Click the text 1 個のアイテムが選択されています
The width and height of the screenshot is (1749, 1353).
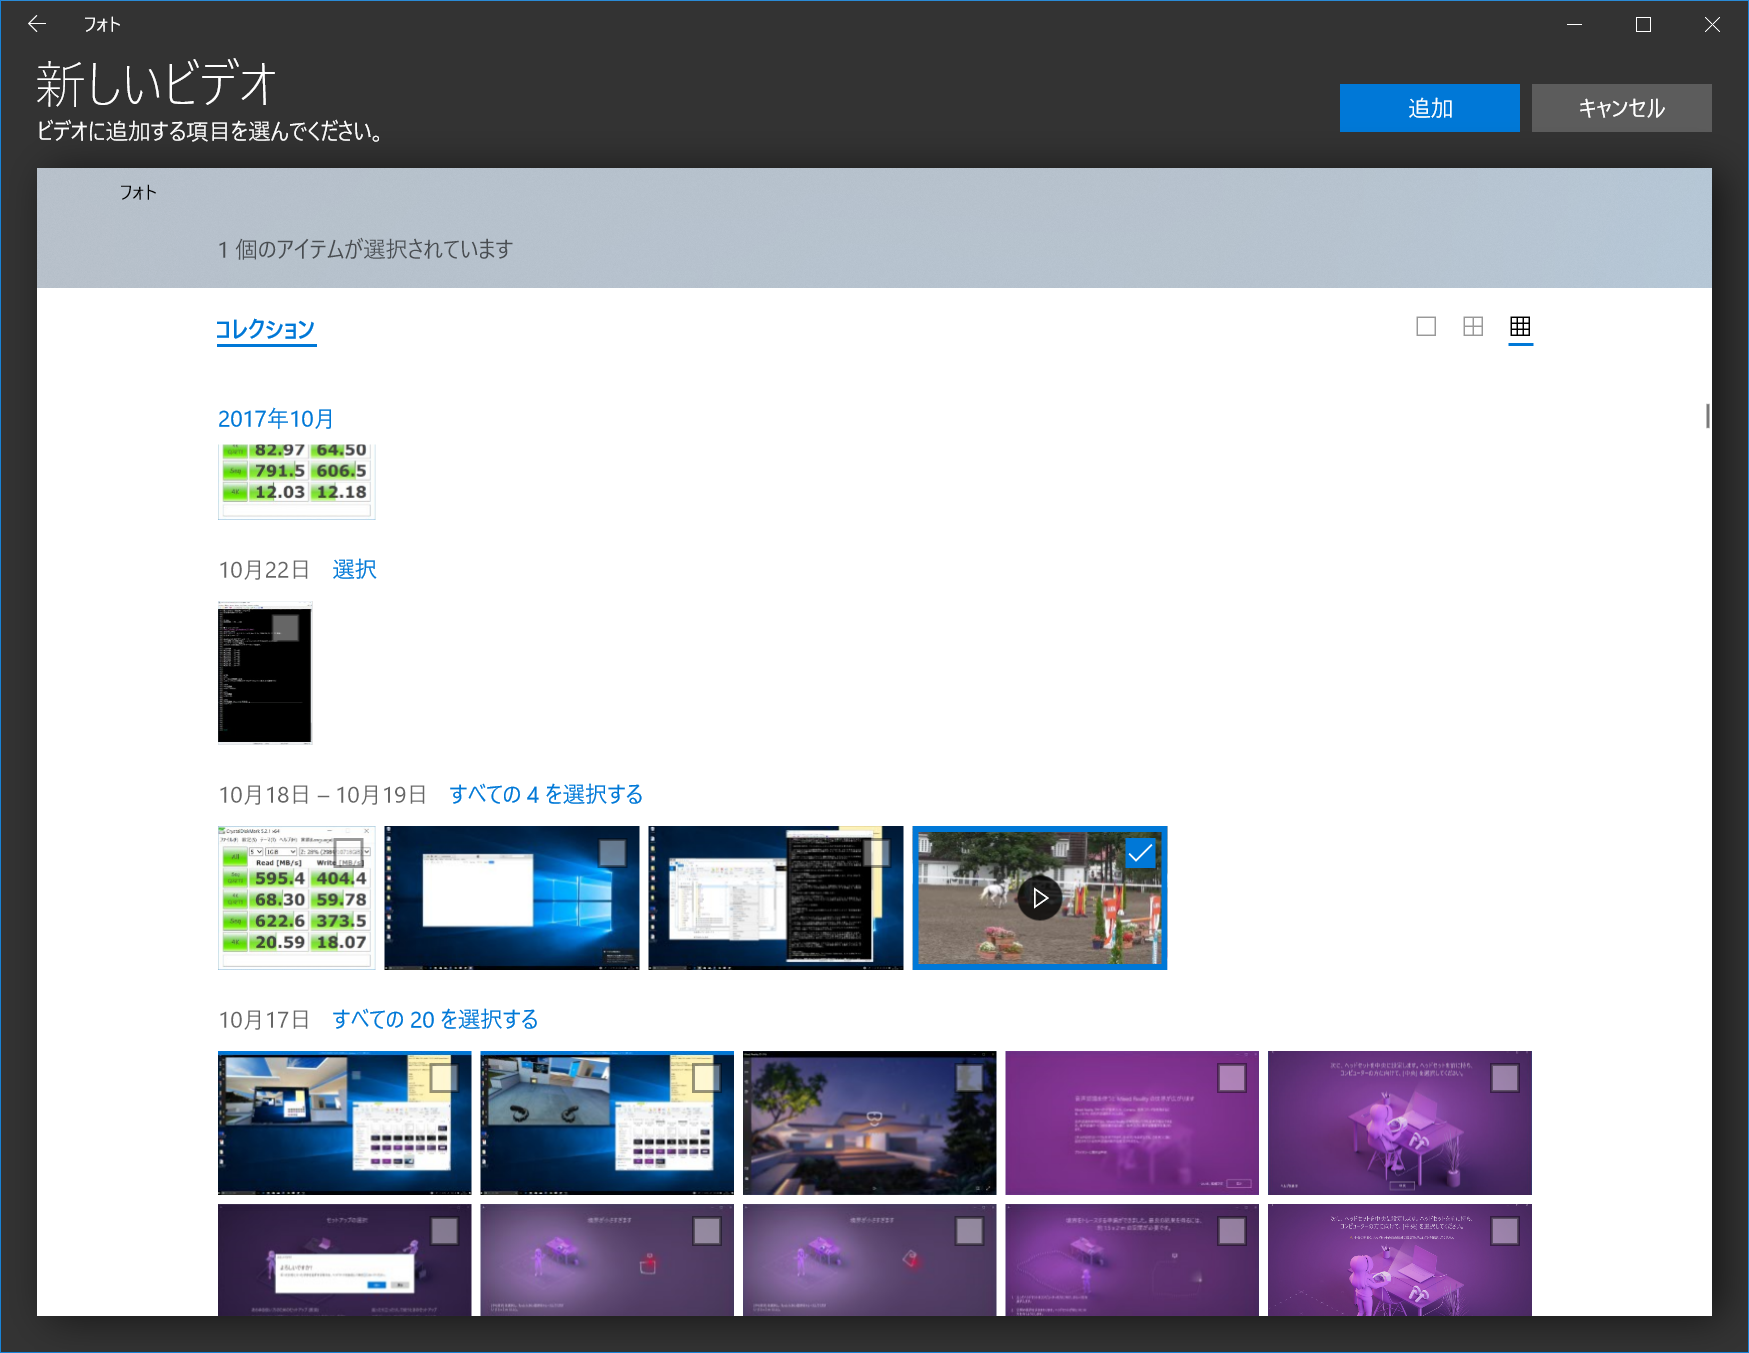point(365,249)
